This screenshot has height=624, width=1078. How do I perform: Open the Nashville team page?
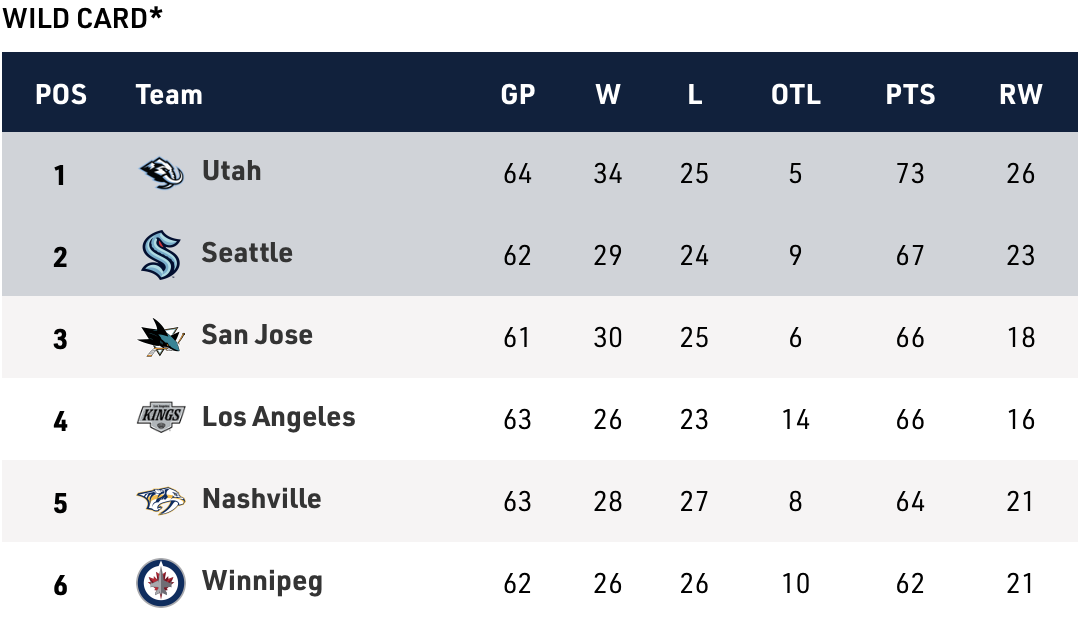point(261,499)
